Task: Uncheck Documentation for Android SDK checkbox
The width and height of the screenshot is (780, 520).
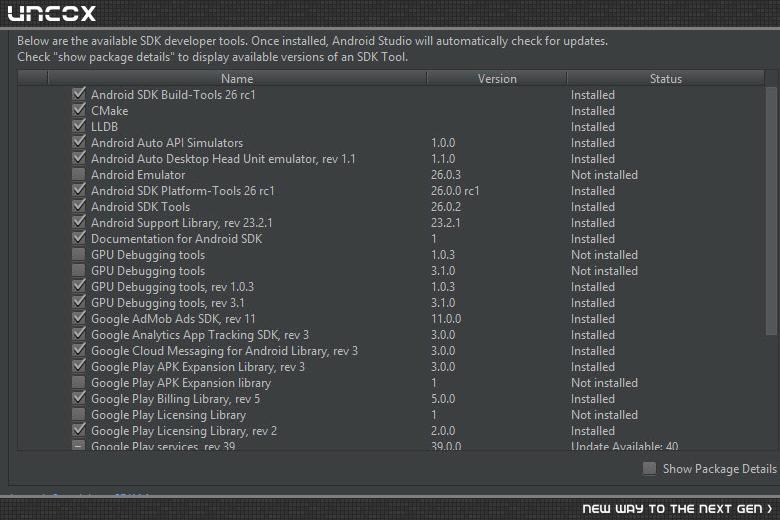Action: click(x=79, y=238)
